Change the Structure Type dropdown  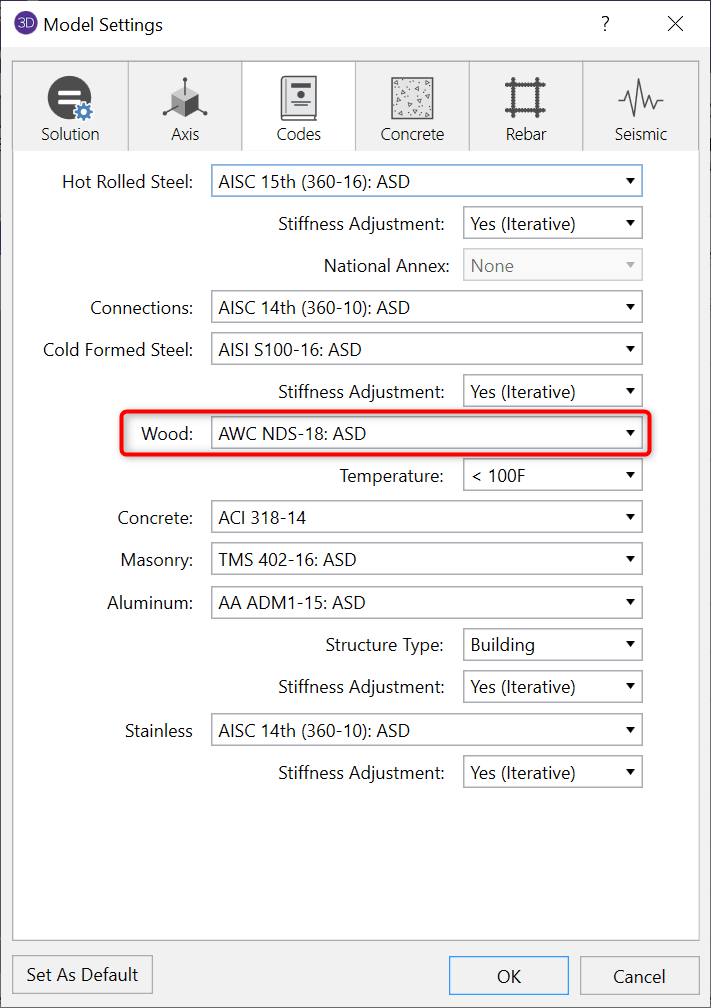(x=552, y=645)
